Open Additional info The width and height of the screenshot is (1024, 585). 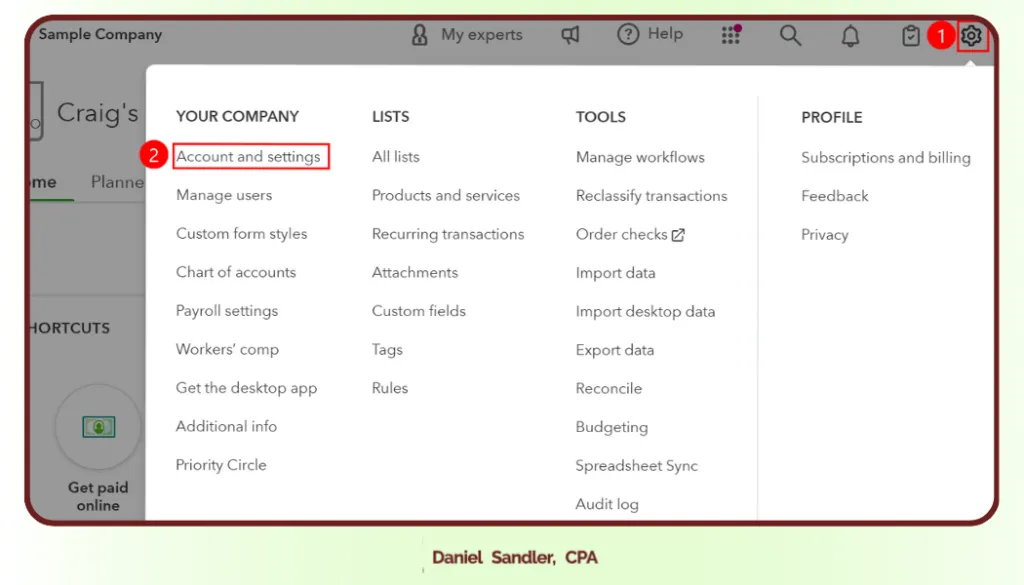click(226, 426)
